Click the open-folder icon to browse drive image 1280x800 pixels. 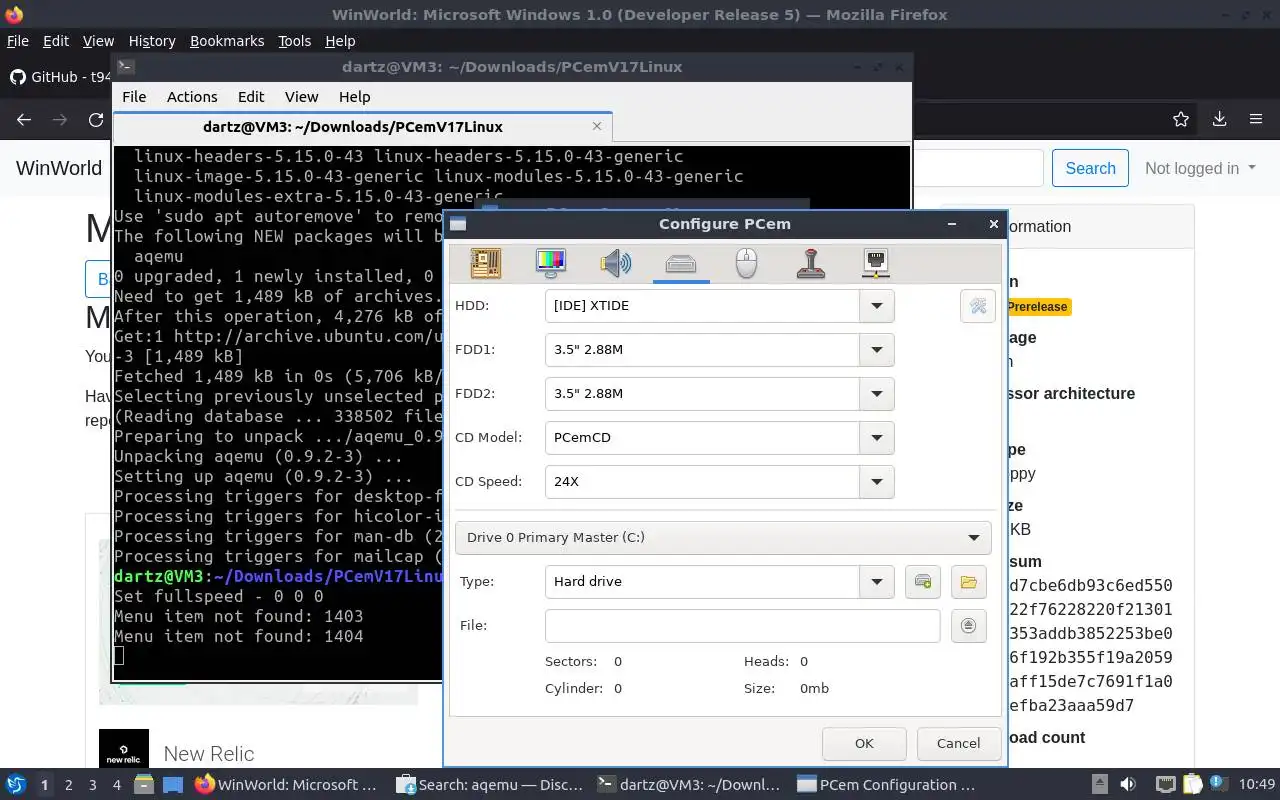(968, 582)
